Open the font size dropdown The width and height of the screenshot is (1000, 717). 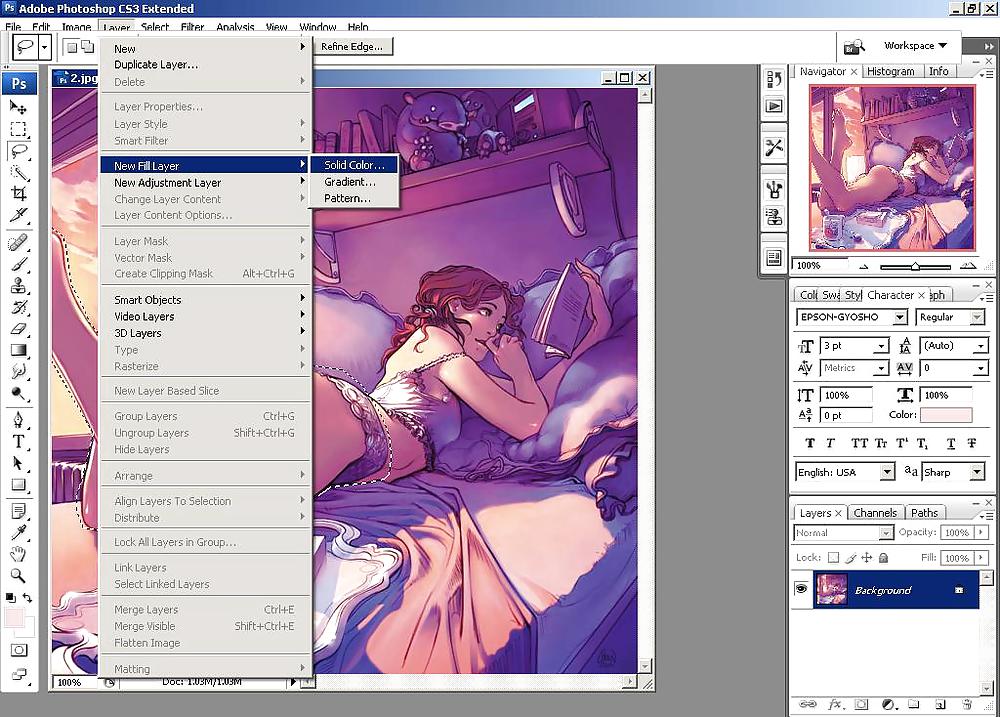point(881,346)
